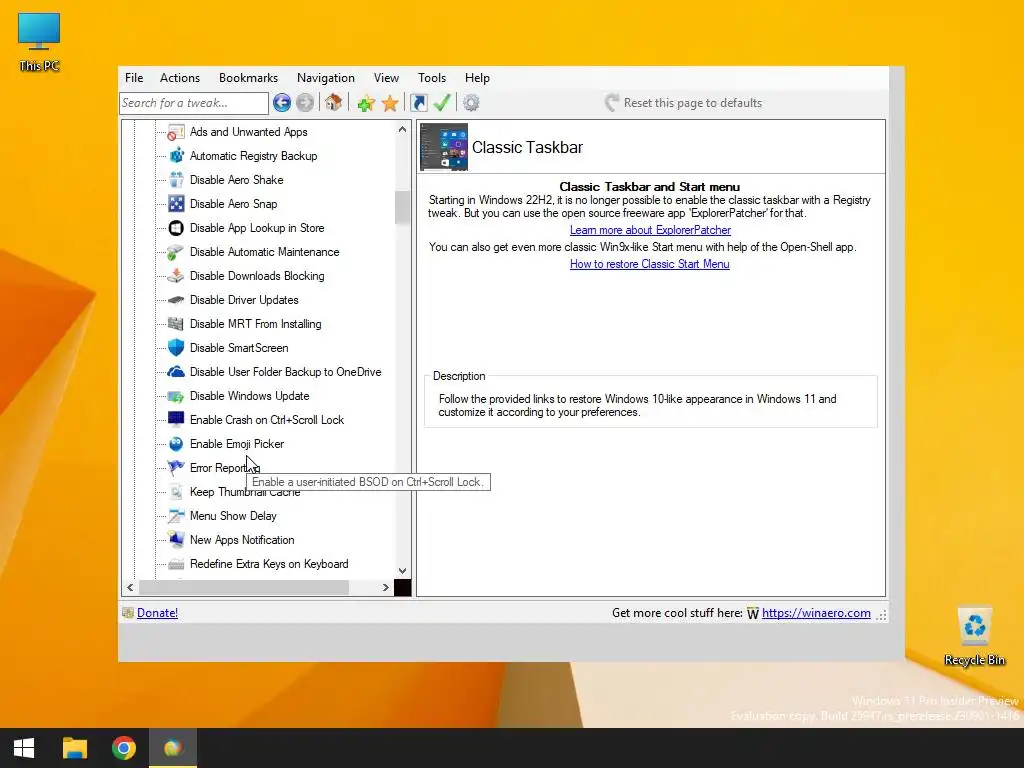Open the Navigation menu
The height and width of the screenshot is (768, 1024).
coord(325,78)
